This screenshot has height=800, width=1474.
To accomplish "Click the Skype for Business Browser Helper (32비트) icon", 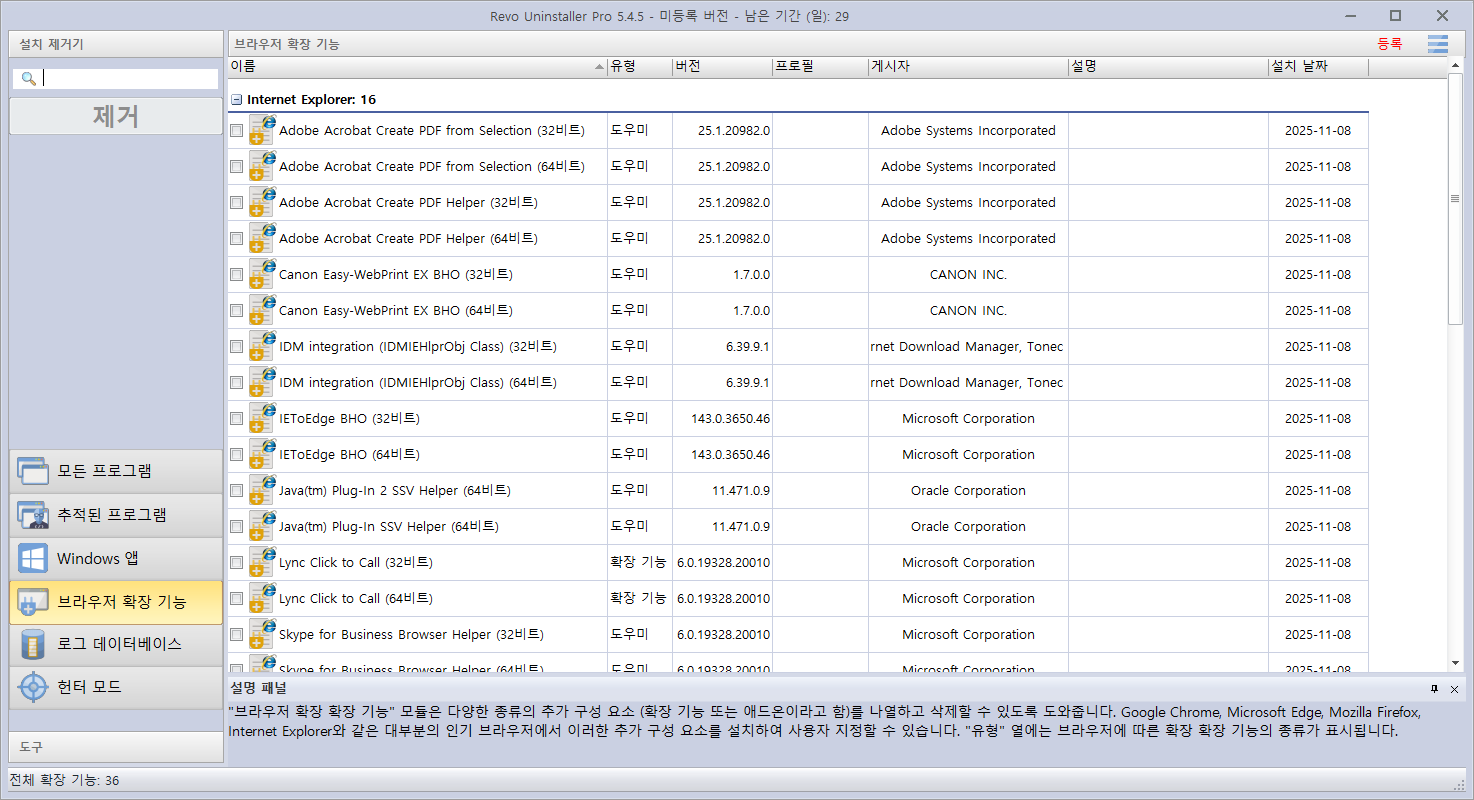I will [x=262, y=635].
